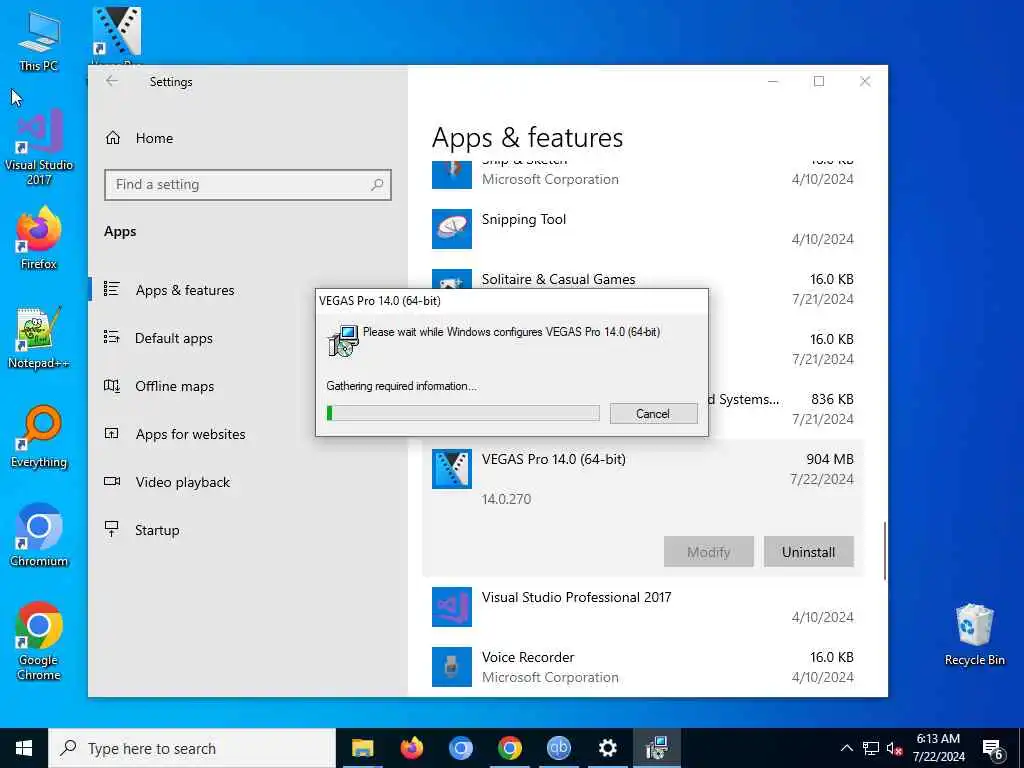Select the Firefox desktop shortcut

coord(39,238)
